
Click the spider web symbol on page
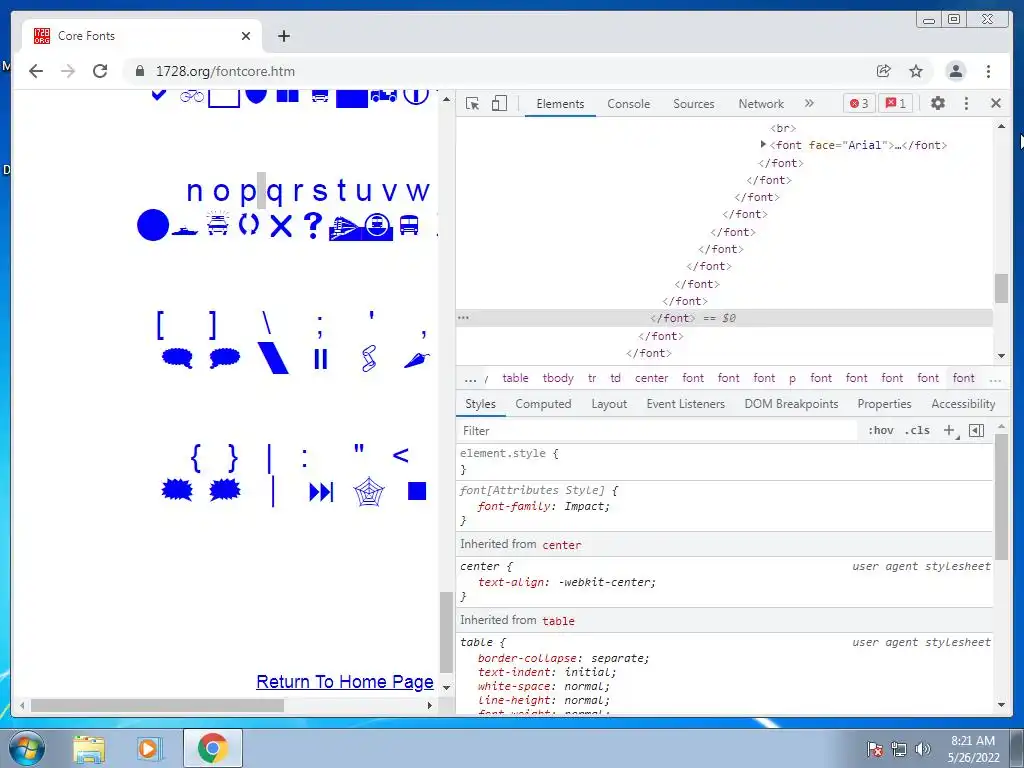coord(369,492)
